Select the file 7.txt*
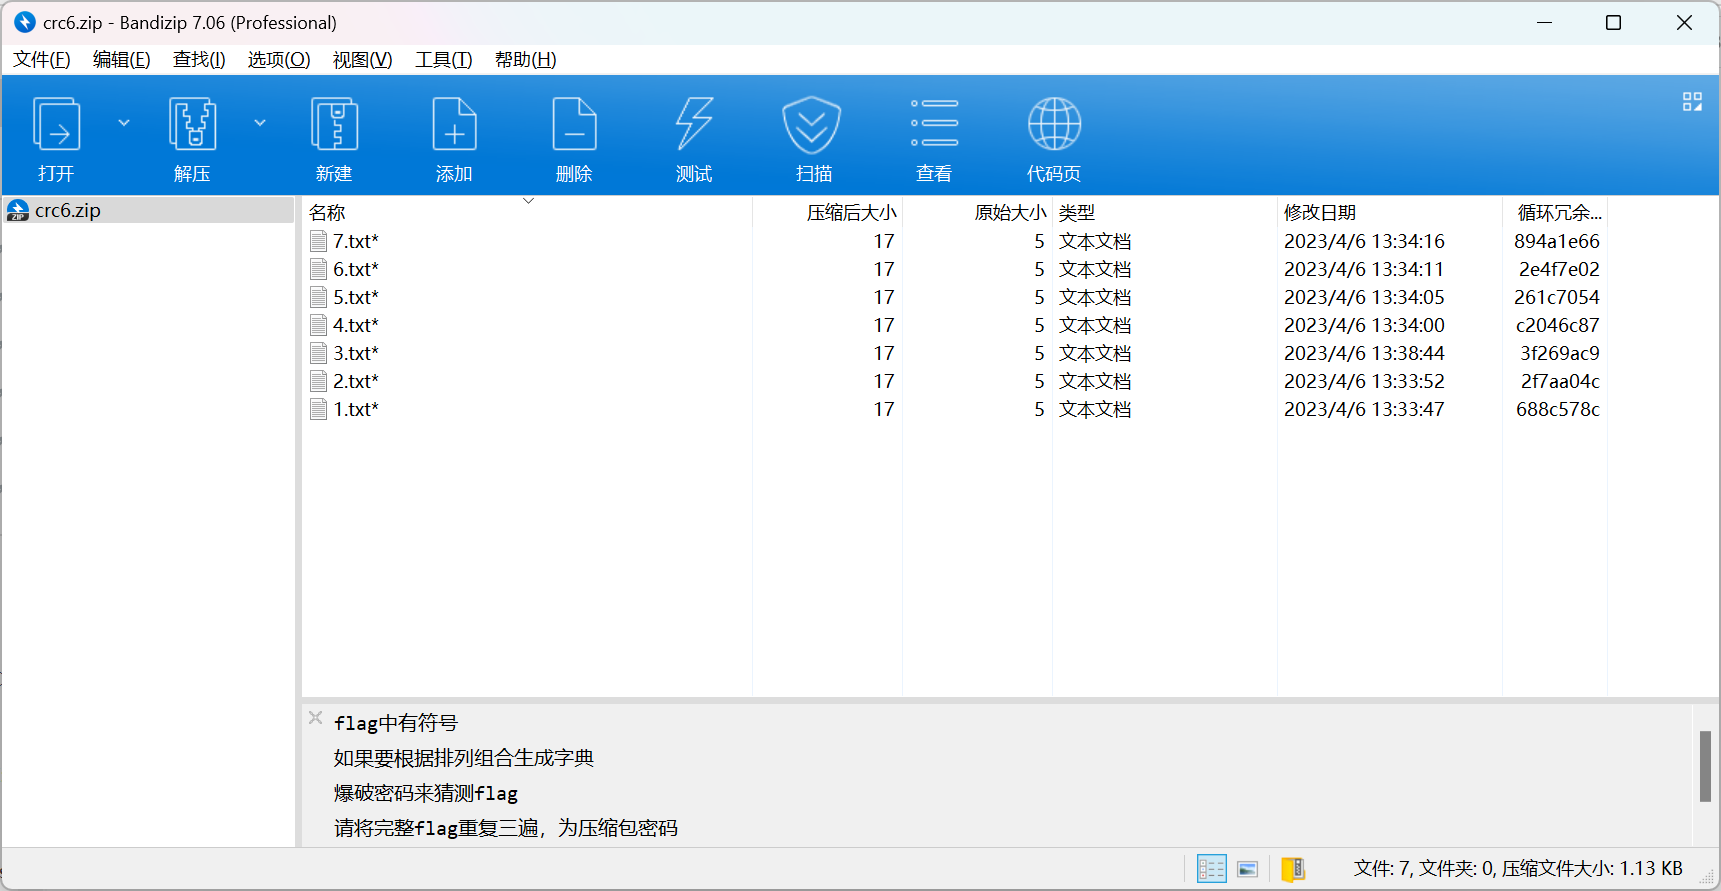1721x891 pixels. pos(356,241)
